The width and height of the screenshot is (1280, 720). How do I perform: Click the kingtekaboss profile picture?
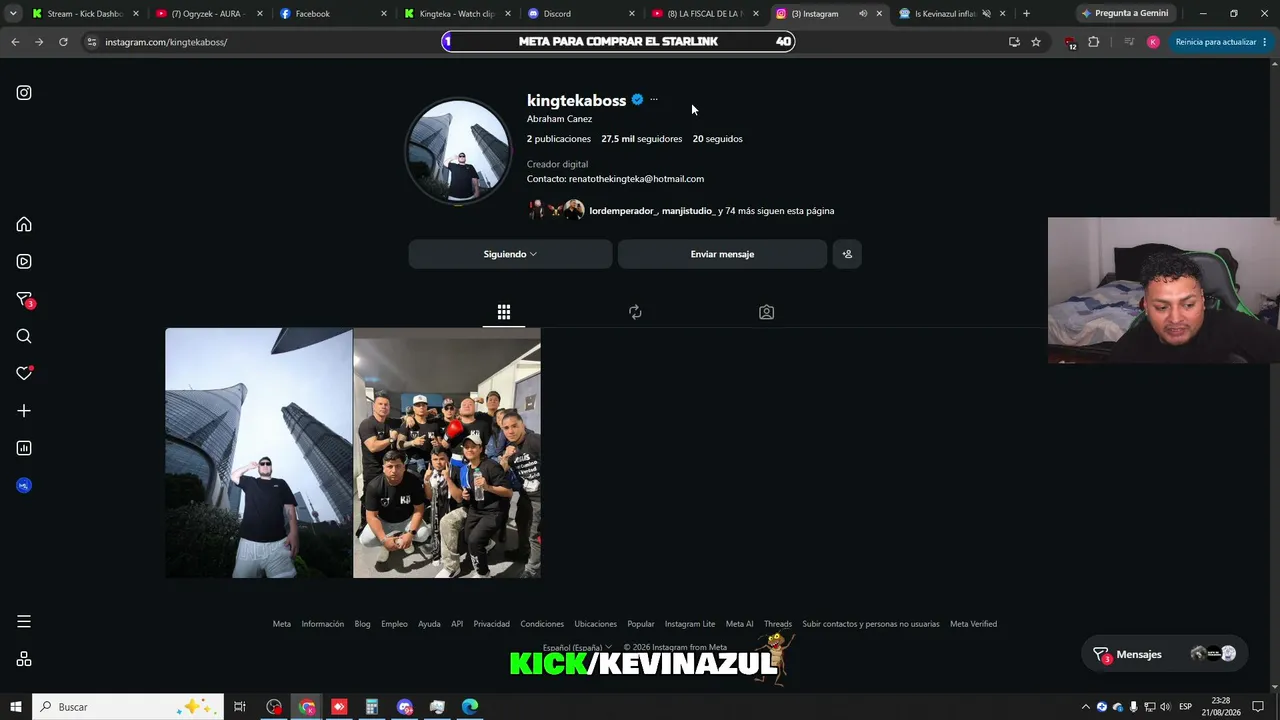[x=458, y=151]
